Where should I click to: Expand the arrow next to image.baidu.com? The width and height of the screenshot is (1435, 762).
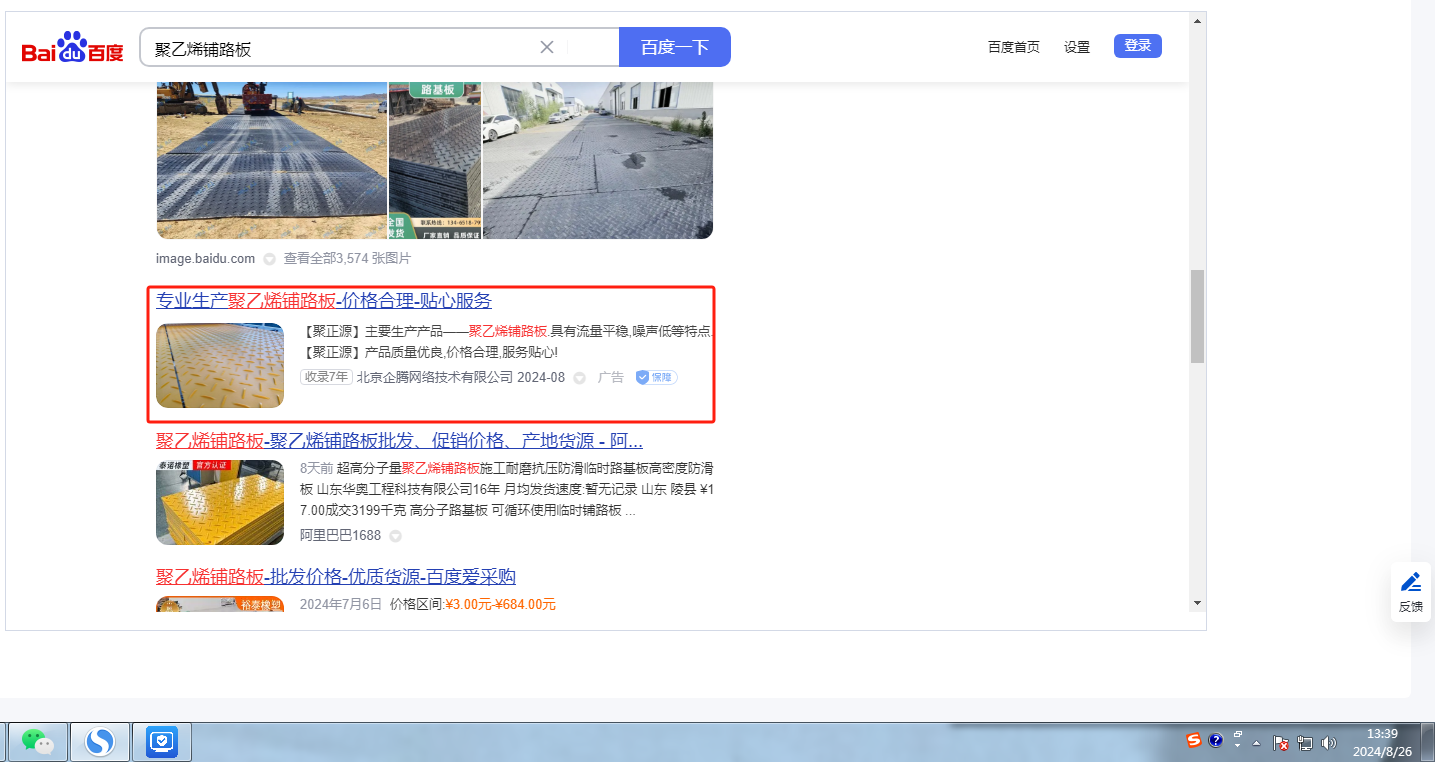269,259
